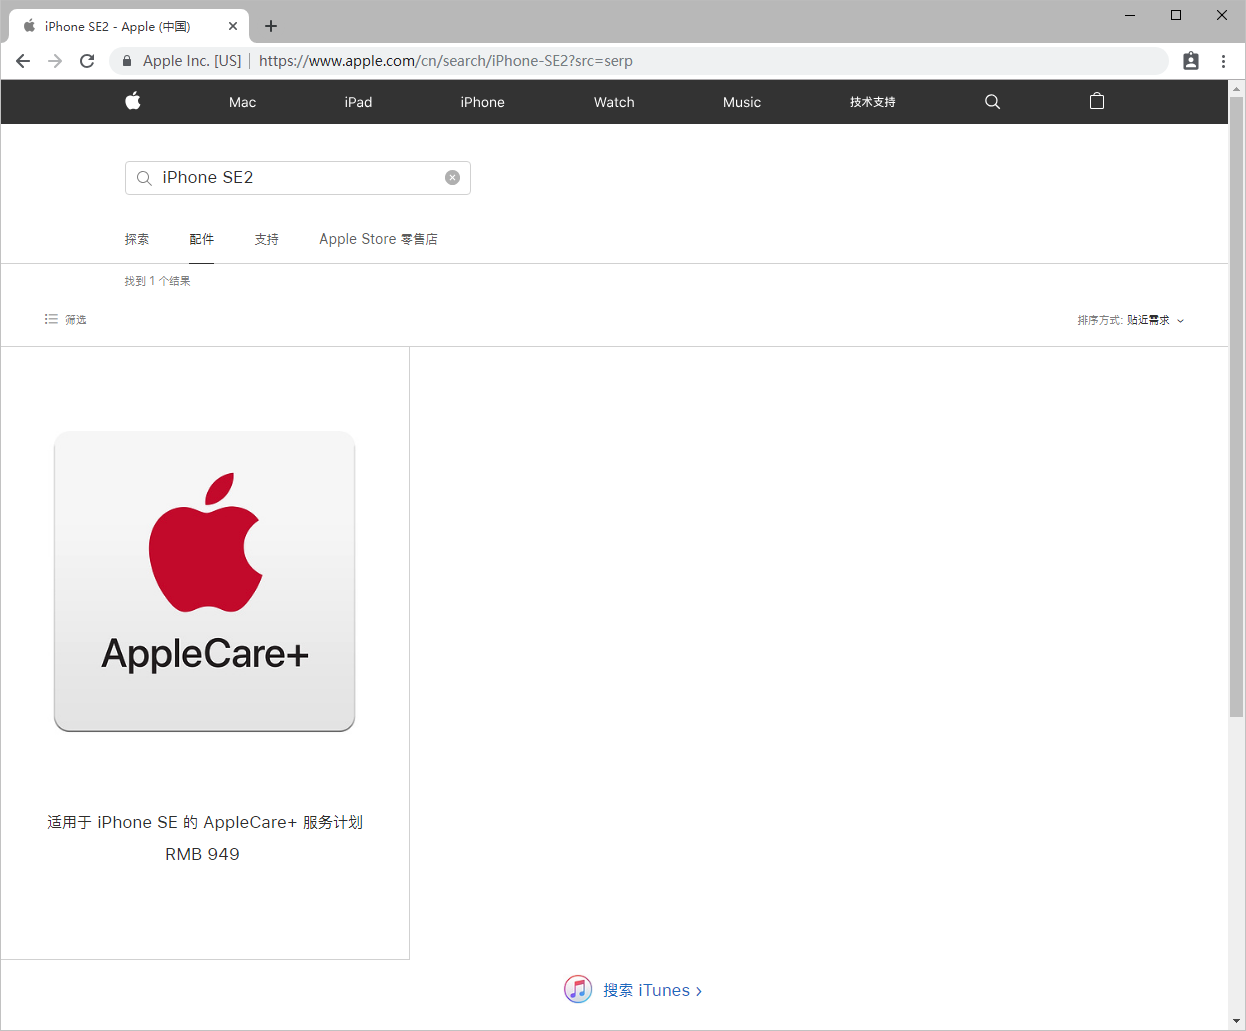
Task: Select the 支持 tab
Action: pos(266,239)
